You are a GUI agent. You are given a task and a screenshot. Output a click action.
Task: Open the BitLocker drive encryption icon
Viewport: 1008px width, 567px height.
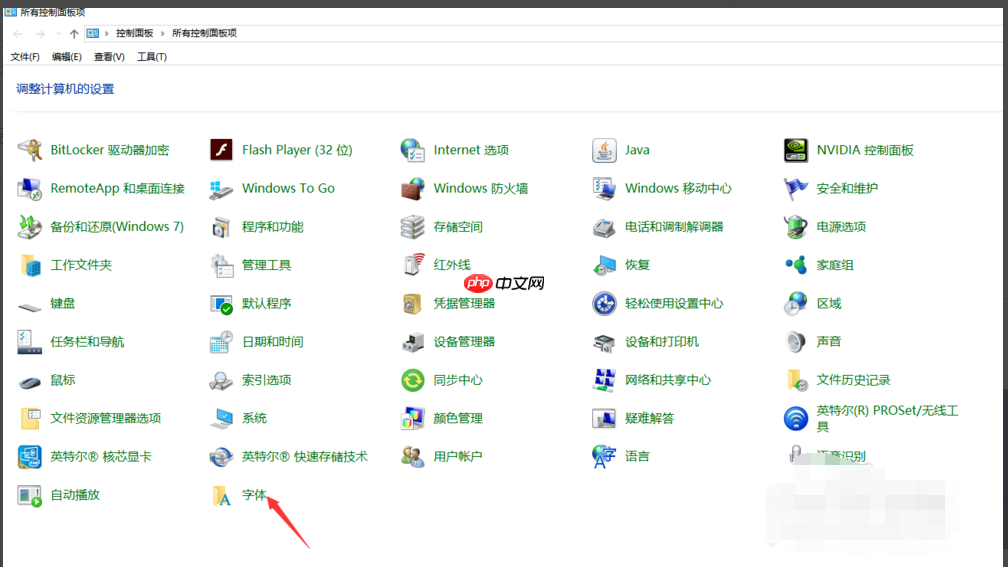(x=30, y=150)
